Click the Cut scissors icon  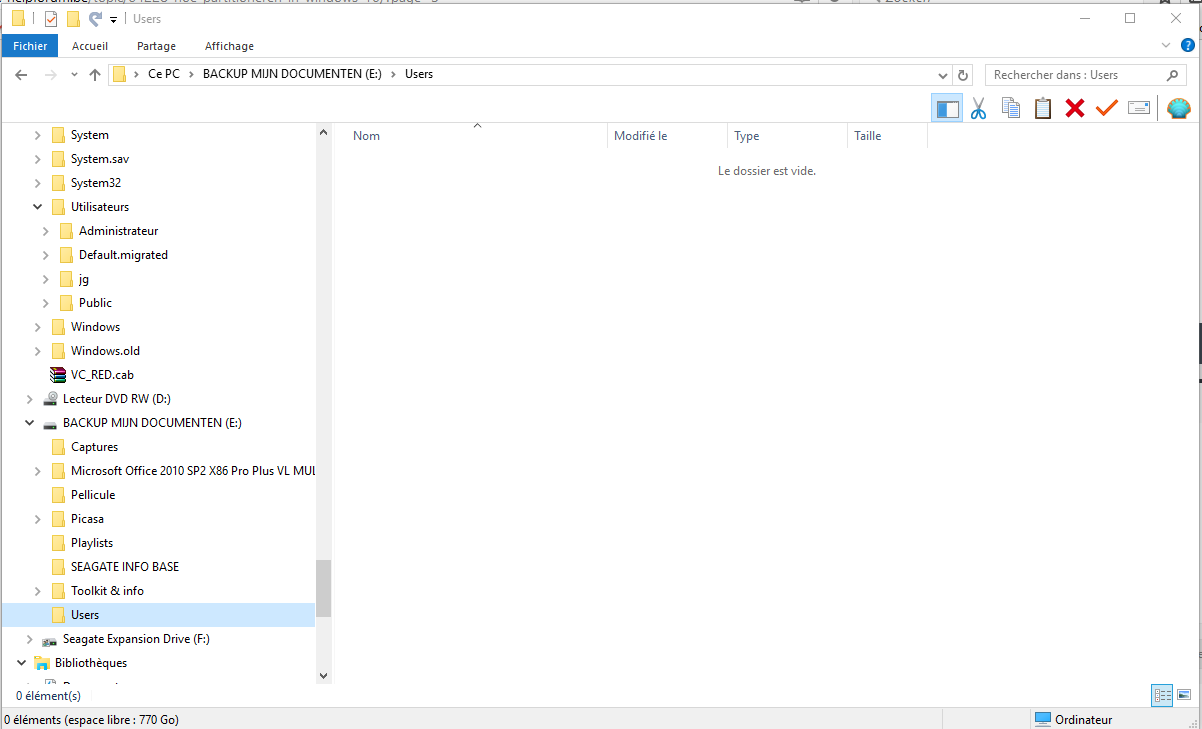[x=978, y=108]
